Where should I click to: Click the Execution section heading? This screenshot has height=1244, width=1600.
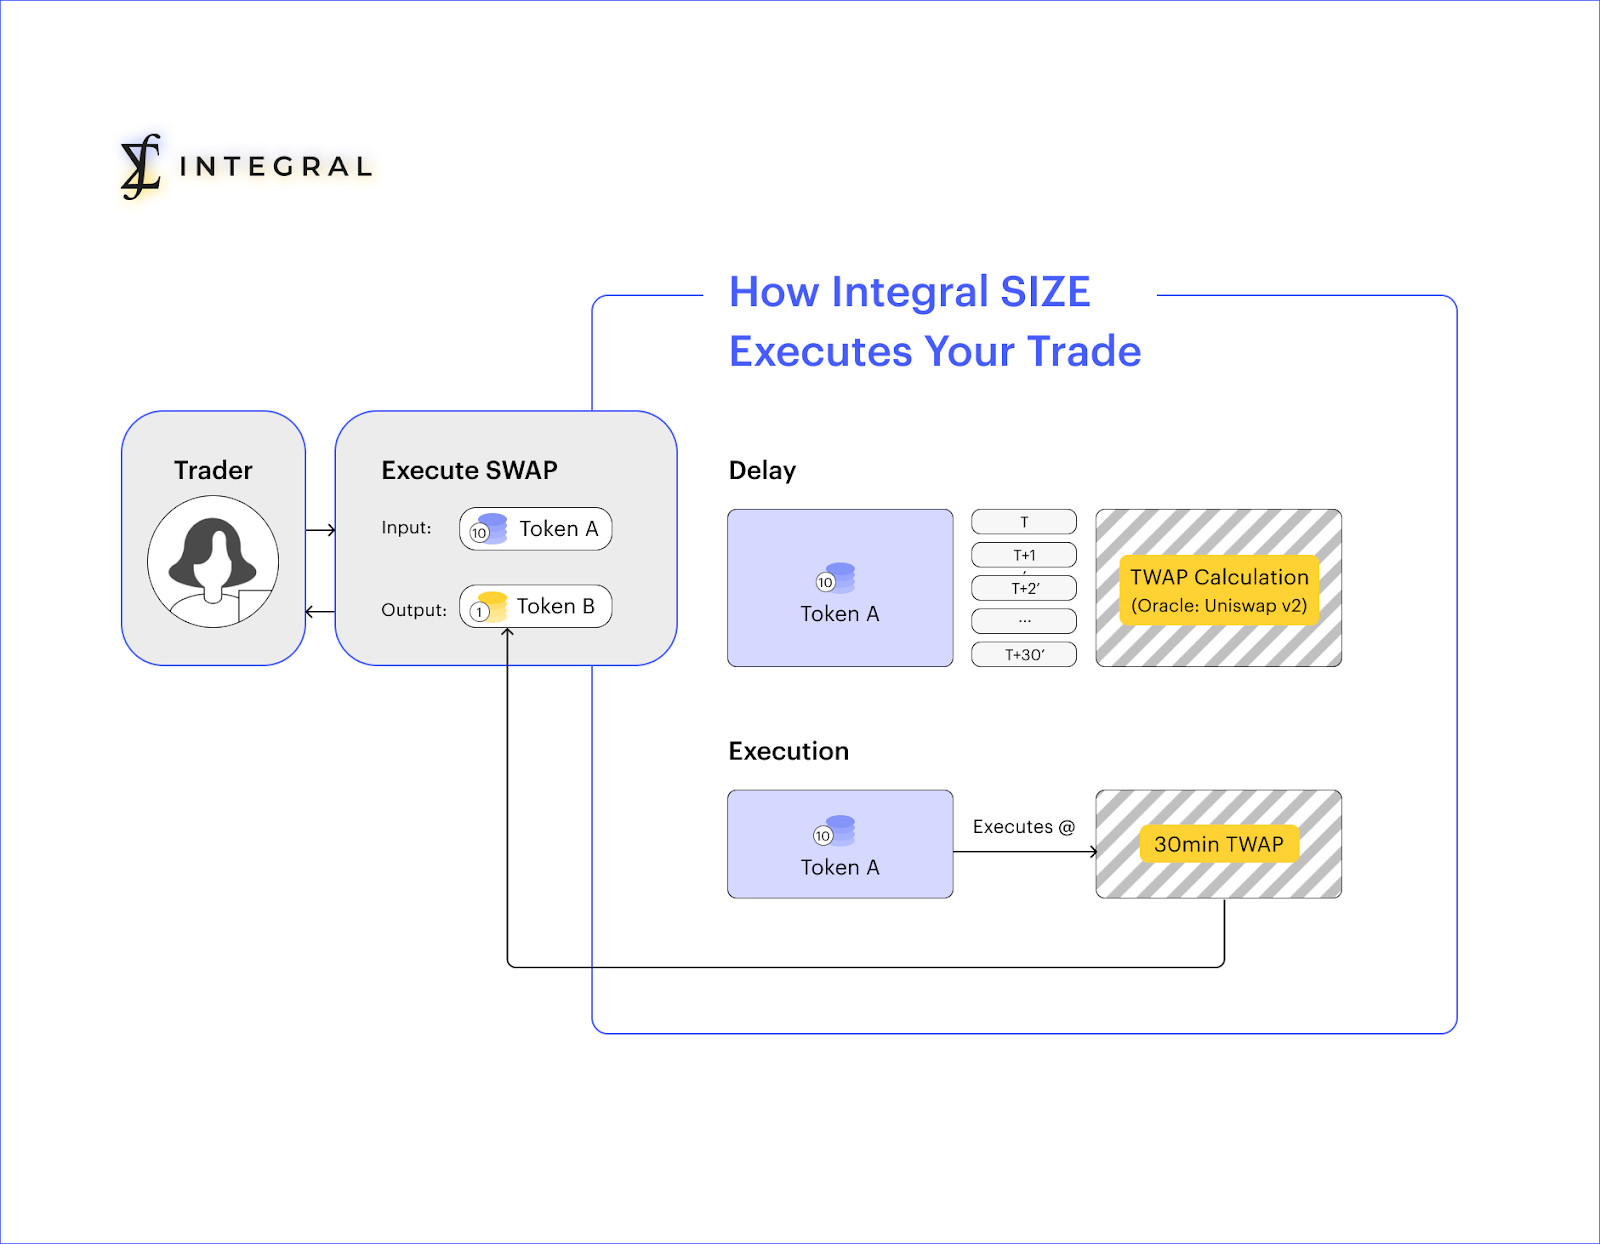pyautogui.click(x=788, y=751)
